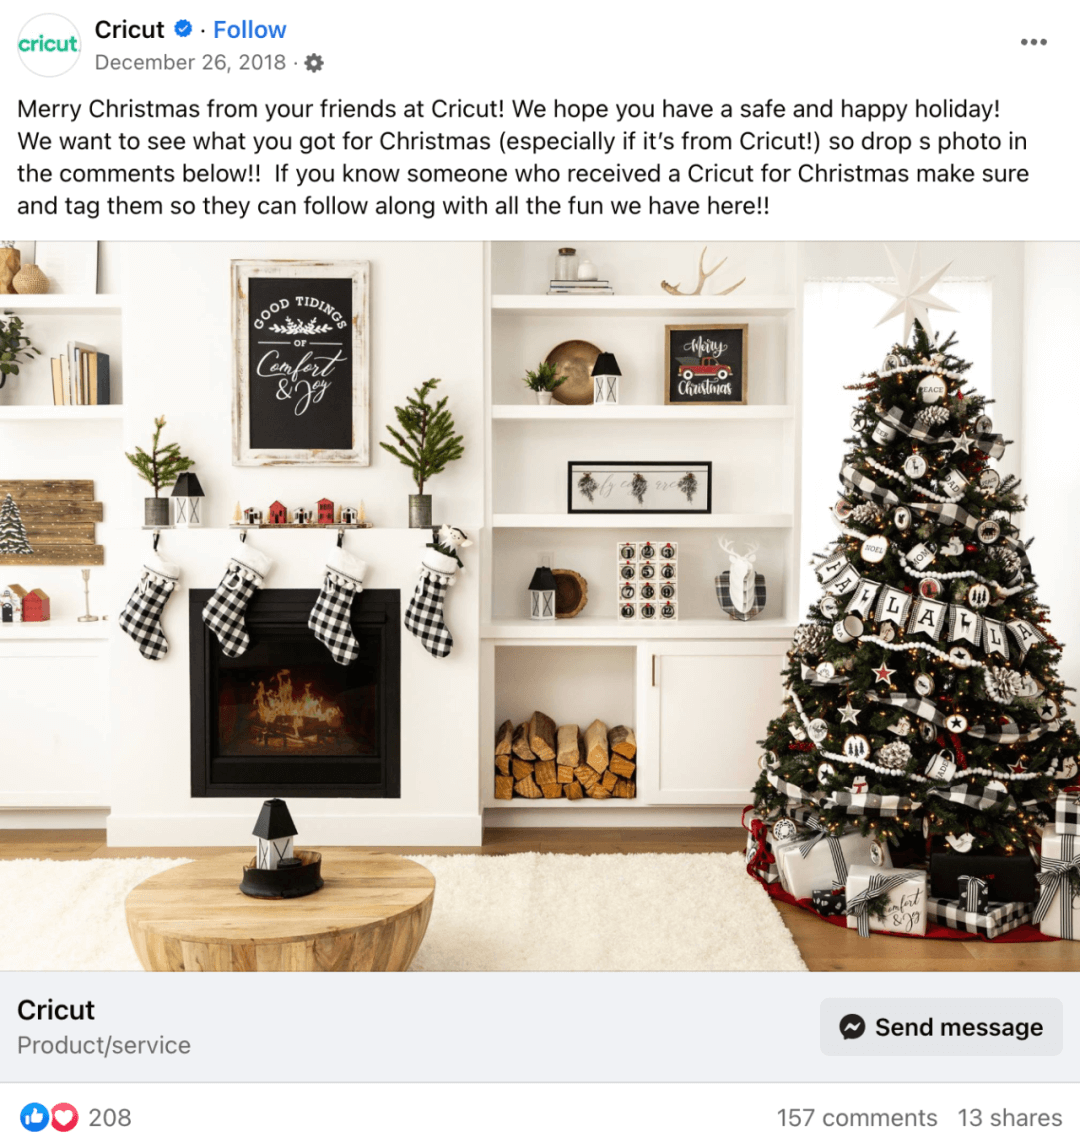Viewport: 1080px width, 1143px height.
Task: View the 13 shares
Action: click(x=1009, y=1117)
